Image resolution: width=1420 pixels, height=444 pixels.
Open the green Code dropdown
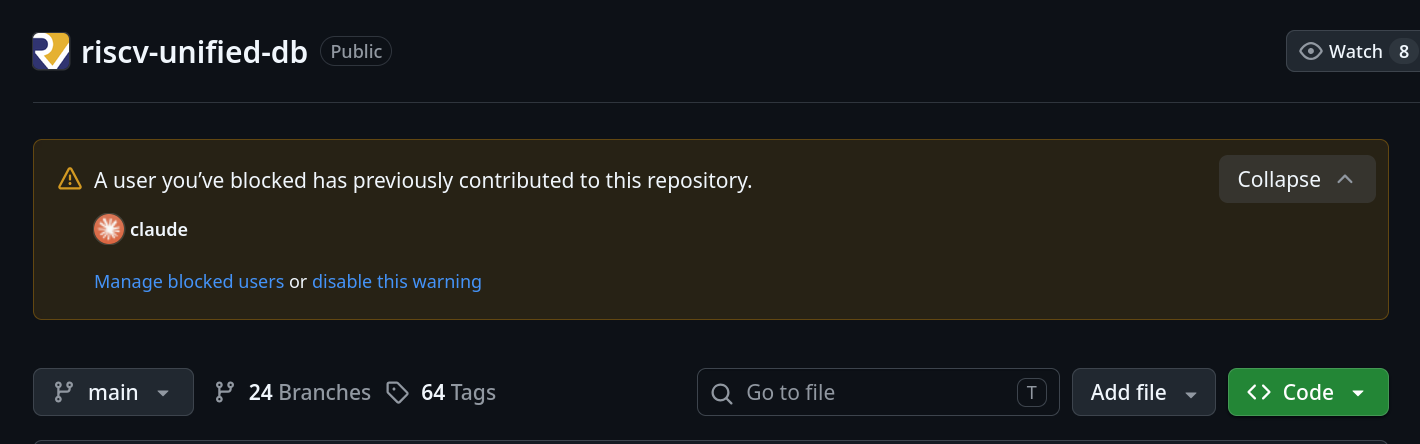1308,392
